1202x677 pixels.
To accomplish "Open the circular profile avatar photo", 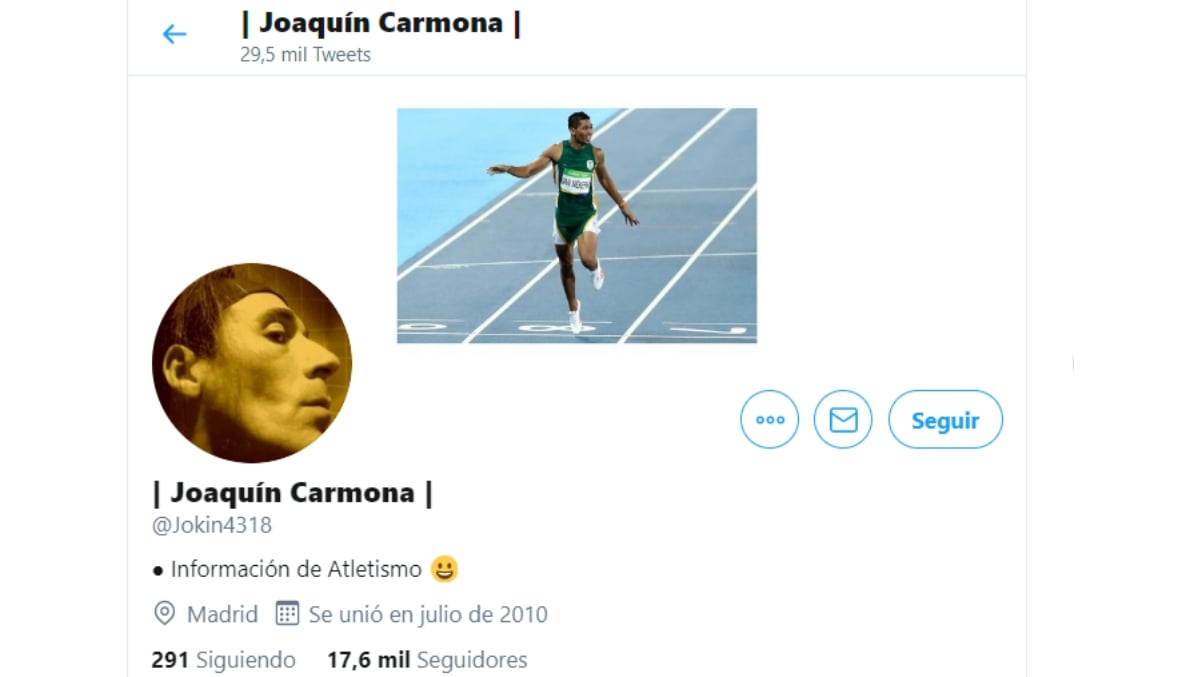I will click(x=252, y=363).
